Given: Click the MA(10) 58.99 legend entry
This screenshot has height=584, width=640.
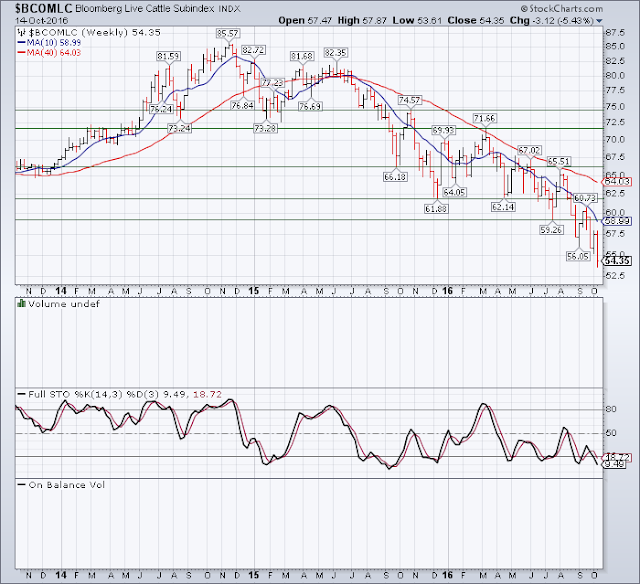Looking at the screenshot, I should point(49,42).
